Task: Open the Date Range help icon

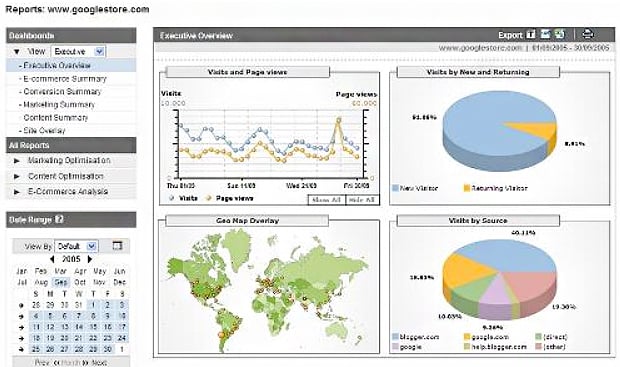Action: [x=59, y=219]
